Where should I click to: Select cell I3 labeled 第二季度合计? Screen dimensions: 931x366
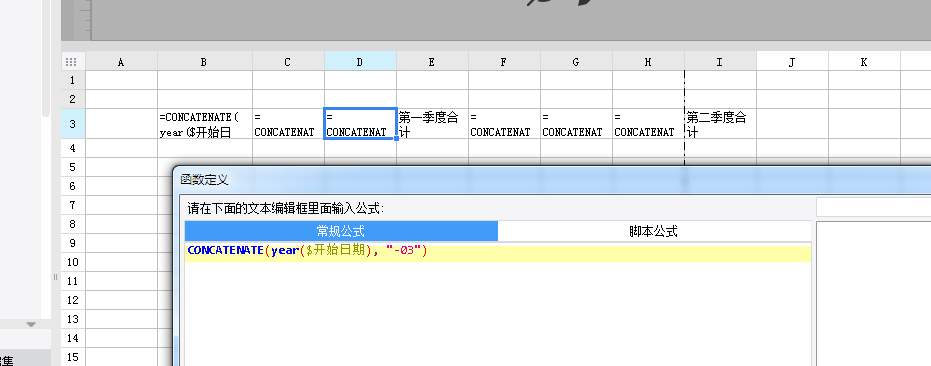pos(720,124)
